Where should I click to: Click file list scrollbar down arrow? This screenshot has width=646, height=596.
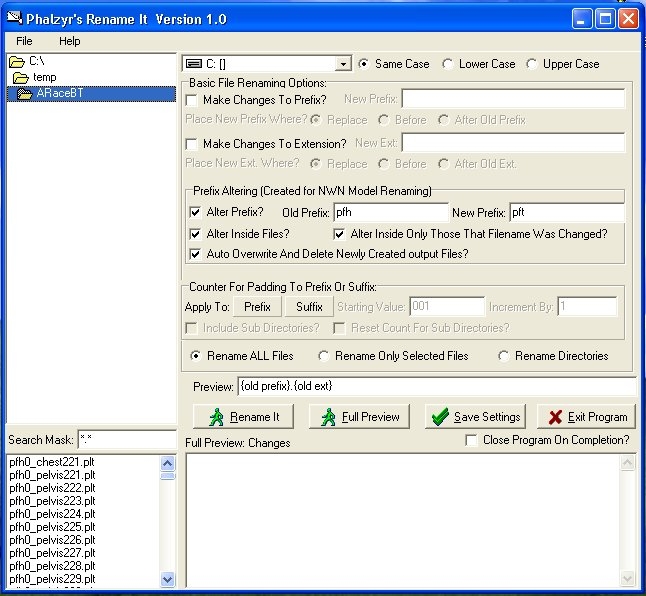167,579
